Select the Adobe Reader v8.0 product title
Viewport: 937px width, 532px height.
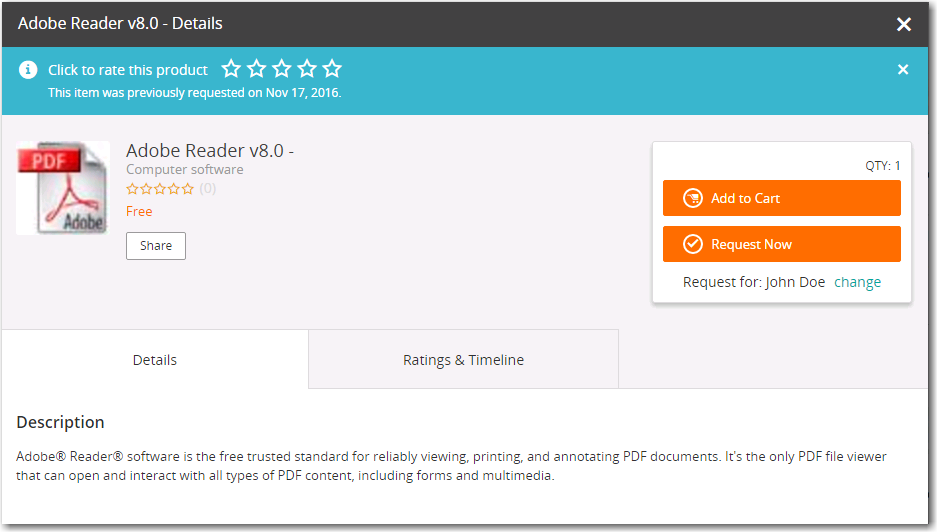point(209,151)
